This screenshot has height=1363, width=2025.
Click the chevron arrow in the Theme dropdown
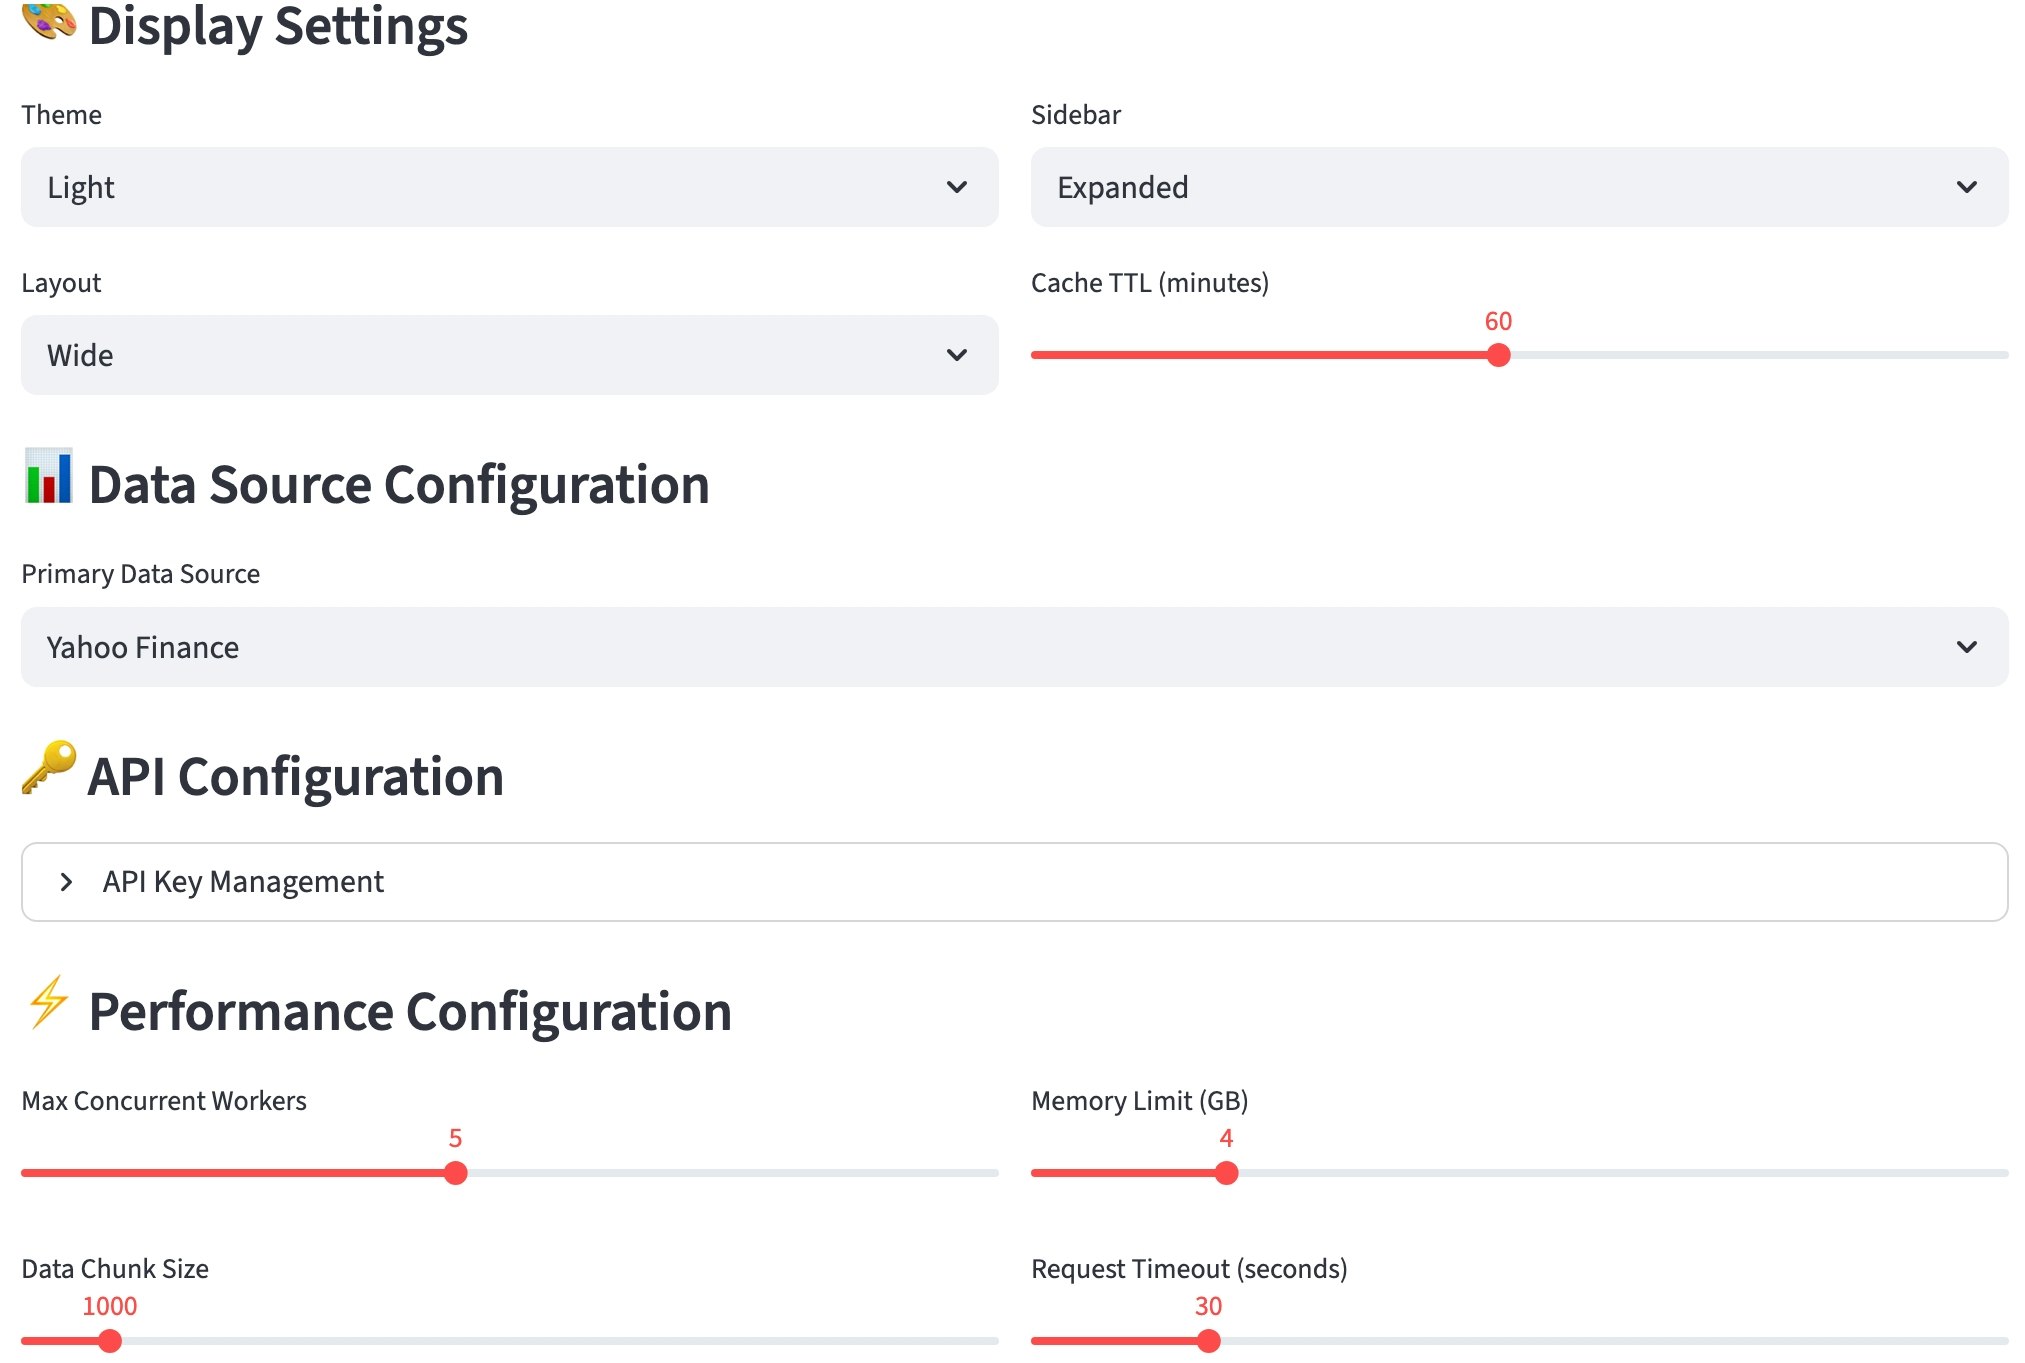click(956, 187)
